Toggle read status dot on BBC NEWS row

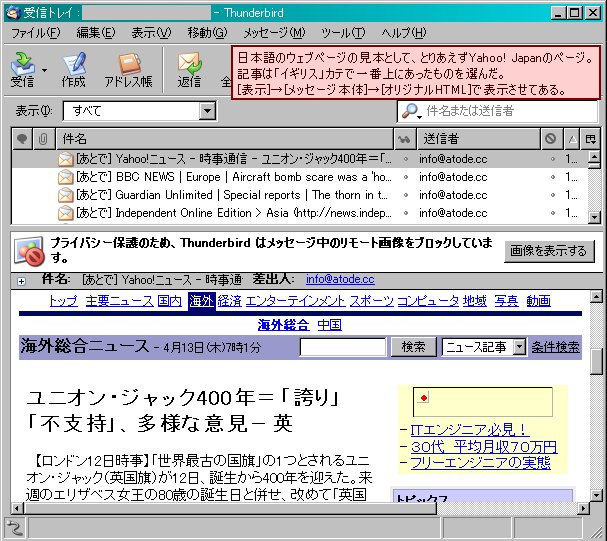pyautogui.click(x=406, y=177)
